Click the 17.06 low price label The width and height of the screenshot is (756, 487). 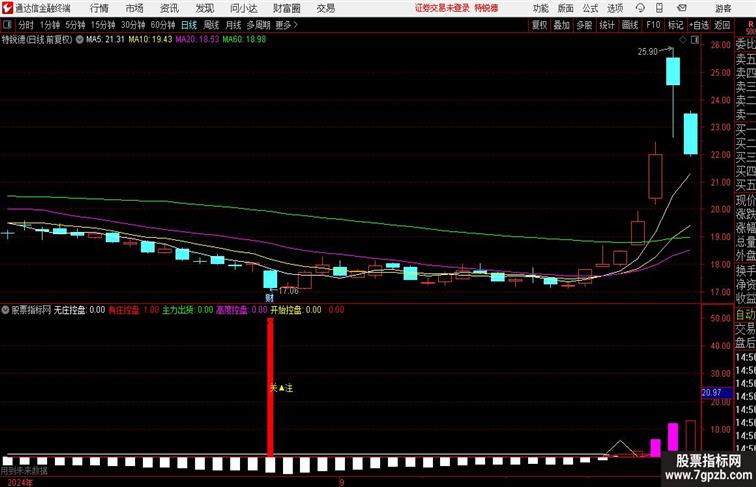pyautogui.click(x=288, y=291)
